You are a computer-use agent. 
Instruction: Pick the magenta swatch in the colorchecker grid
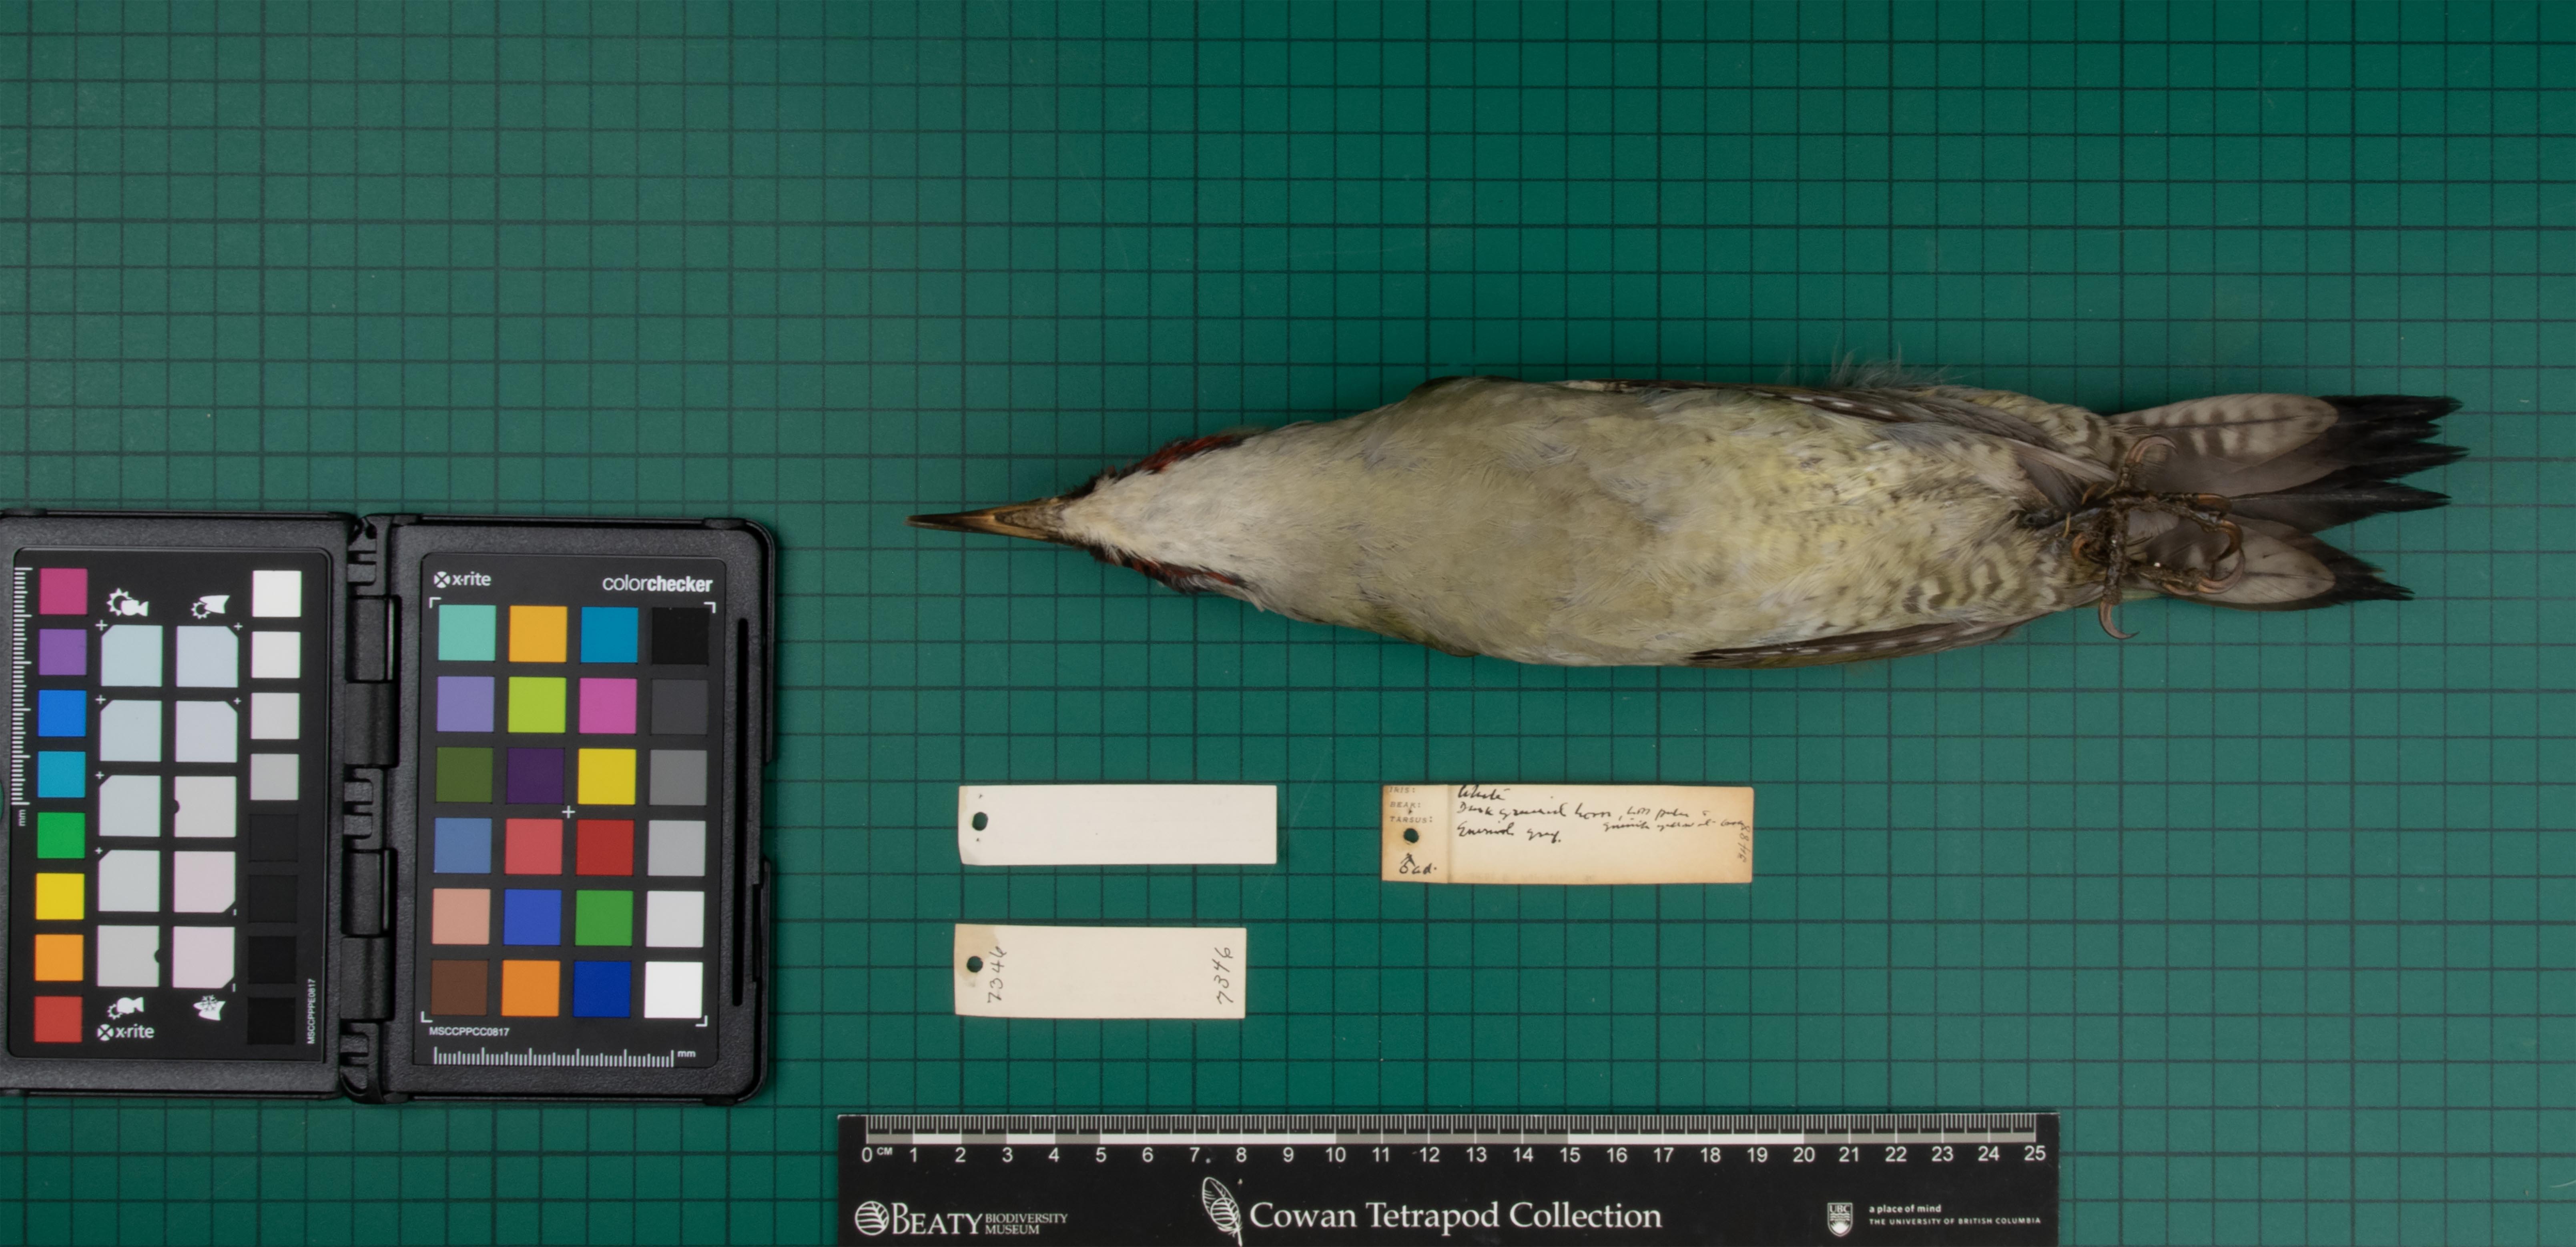click(607, 705)
